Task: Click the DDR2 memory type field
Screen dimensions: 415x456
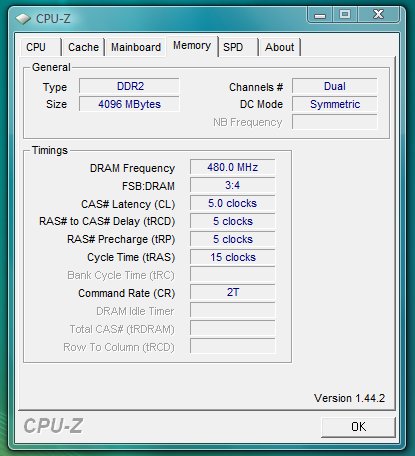Action: point(129,86)
